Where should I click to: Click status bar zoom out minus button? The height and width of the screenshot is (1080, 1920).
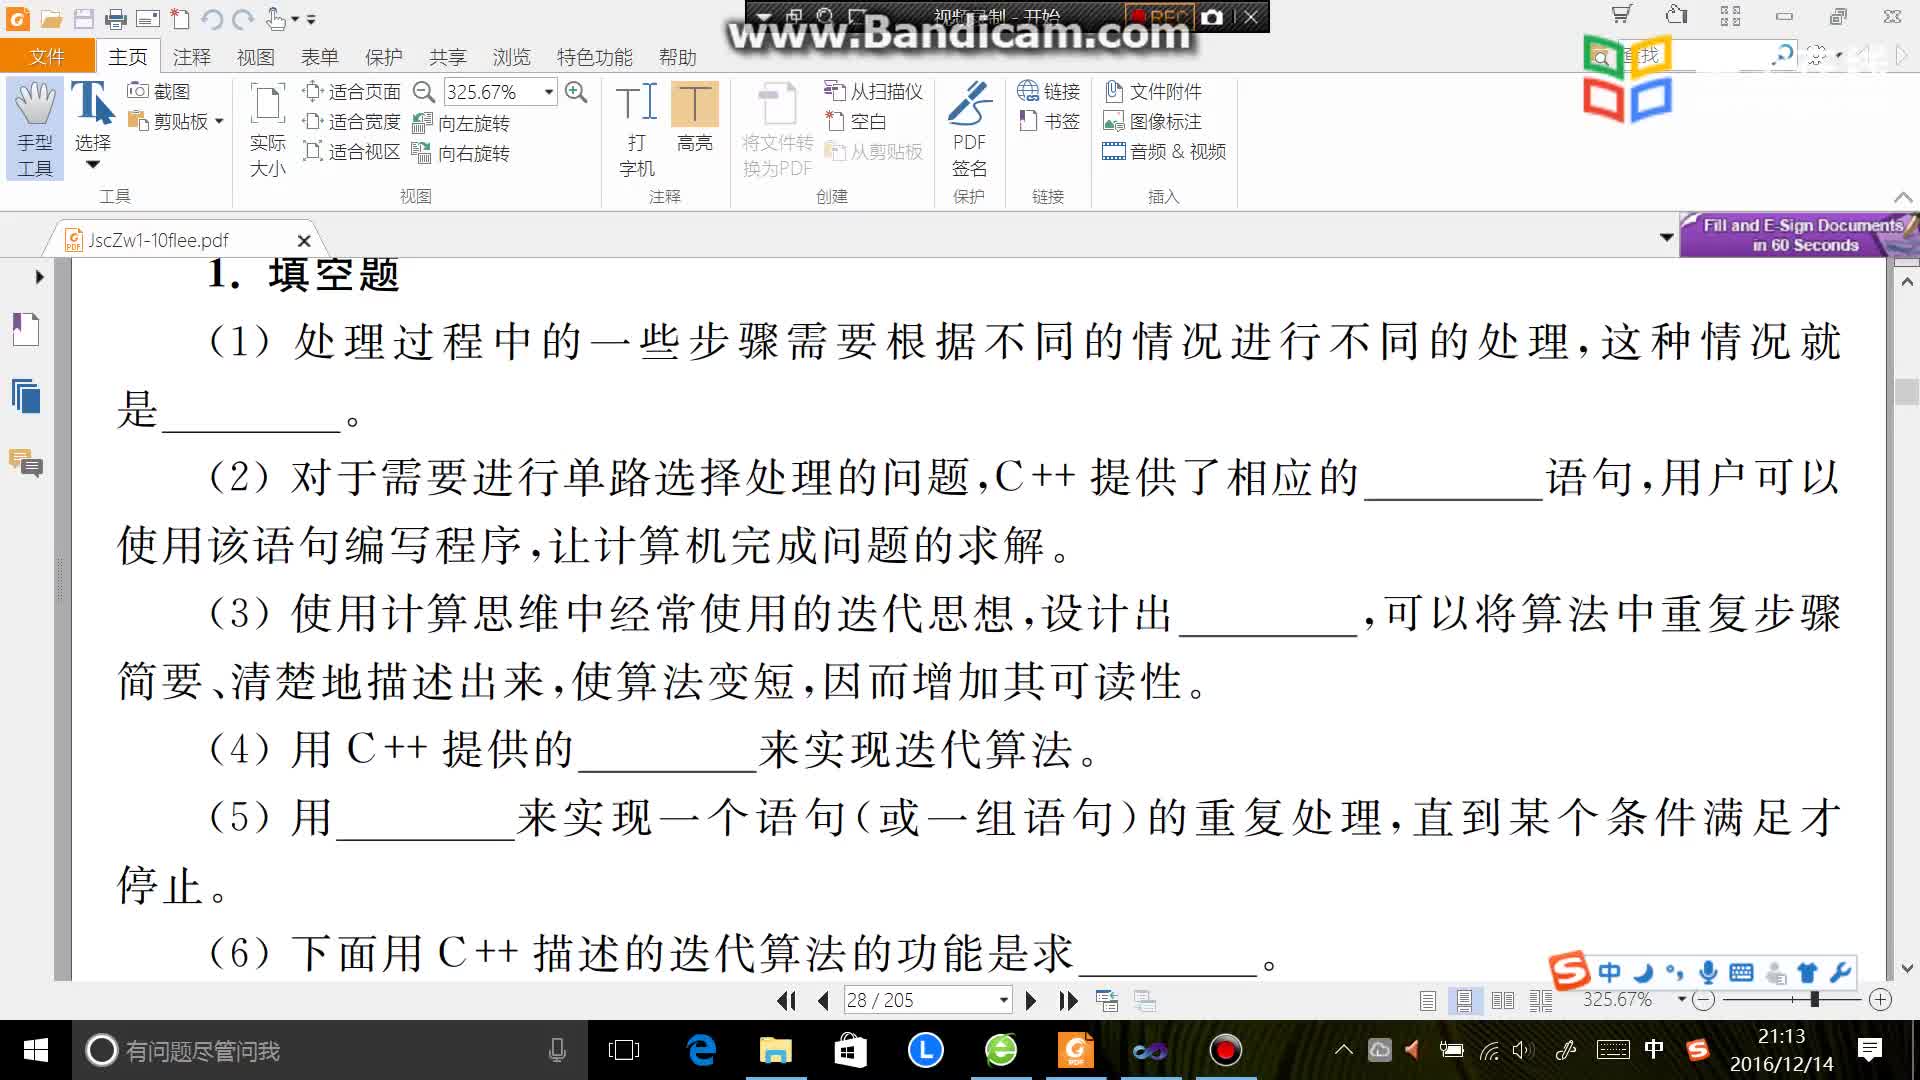tap(1704, 999)
